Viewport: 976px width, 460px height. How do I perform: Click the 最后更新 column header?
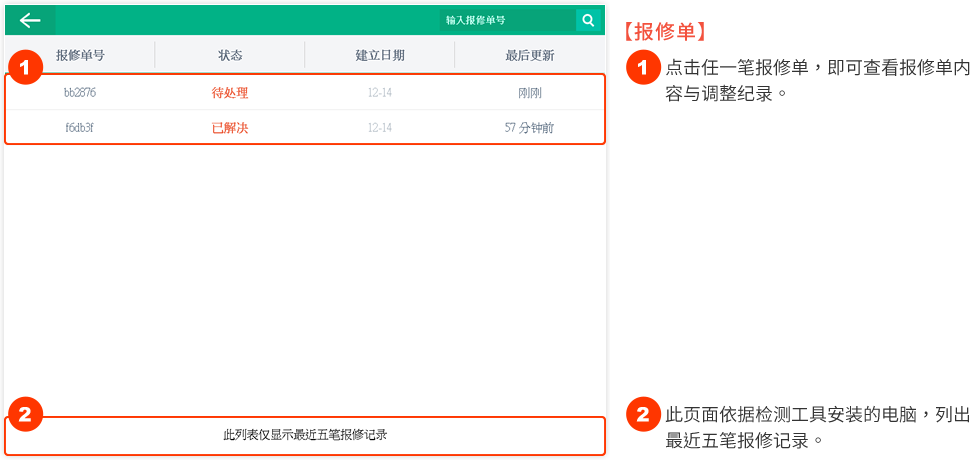coord(530,55)
